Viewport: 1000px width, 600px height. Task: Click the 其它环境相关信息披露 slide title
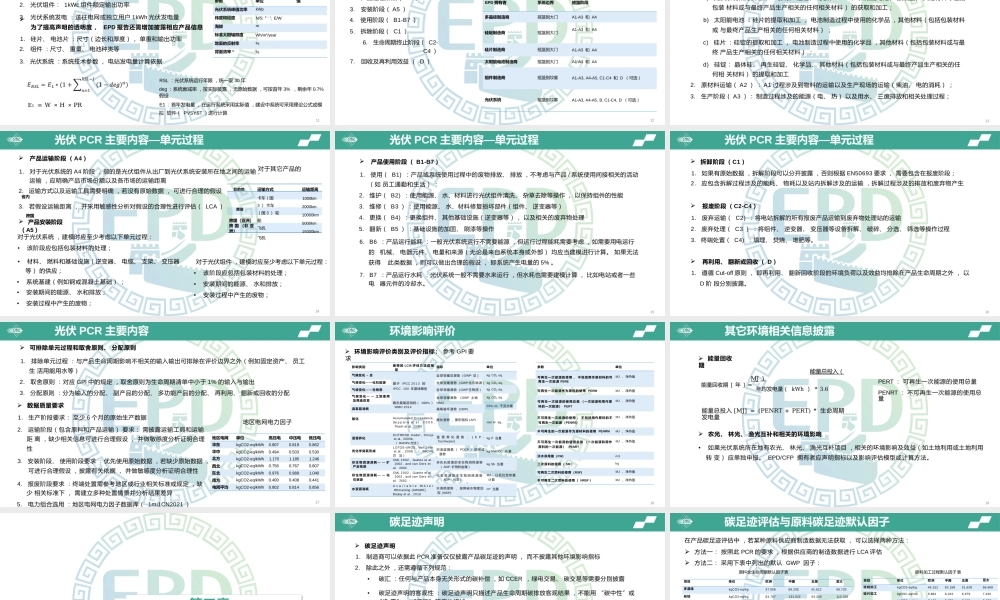779,331
